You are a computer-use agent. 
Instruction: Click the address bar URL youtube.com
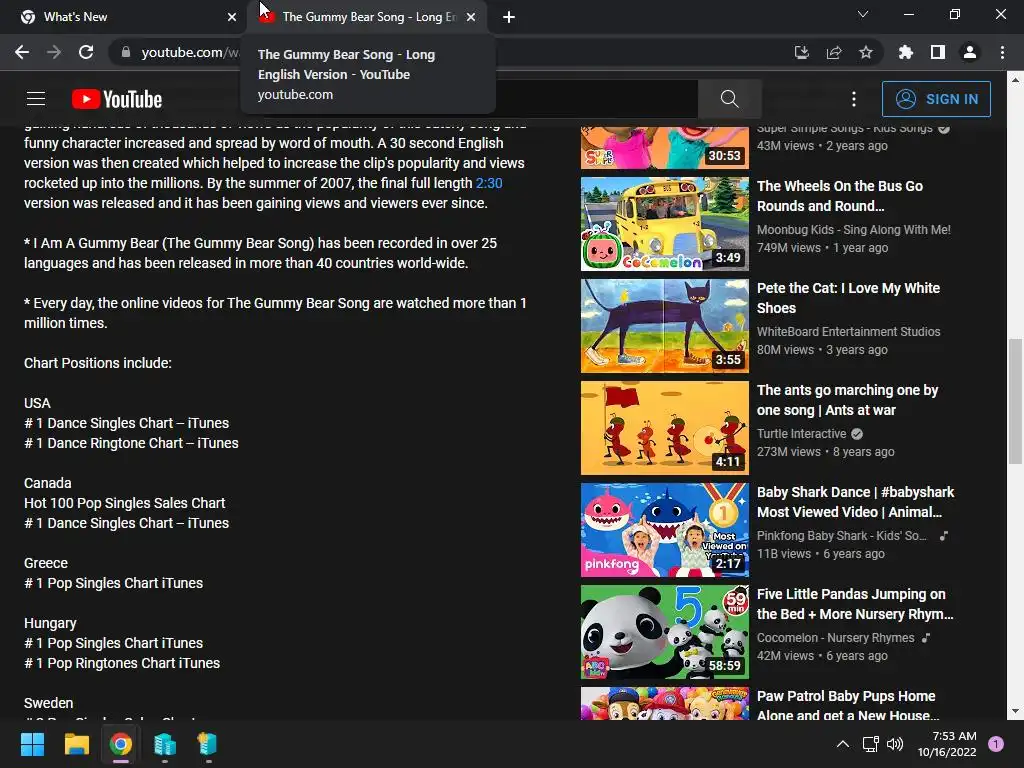point(189,52)
